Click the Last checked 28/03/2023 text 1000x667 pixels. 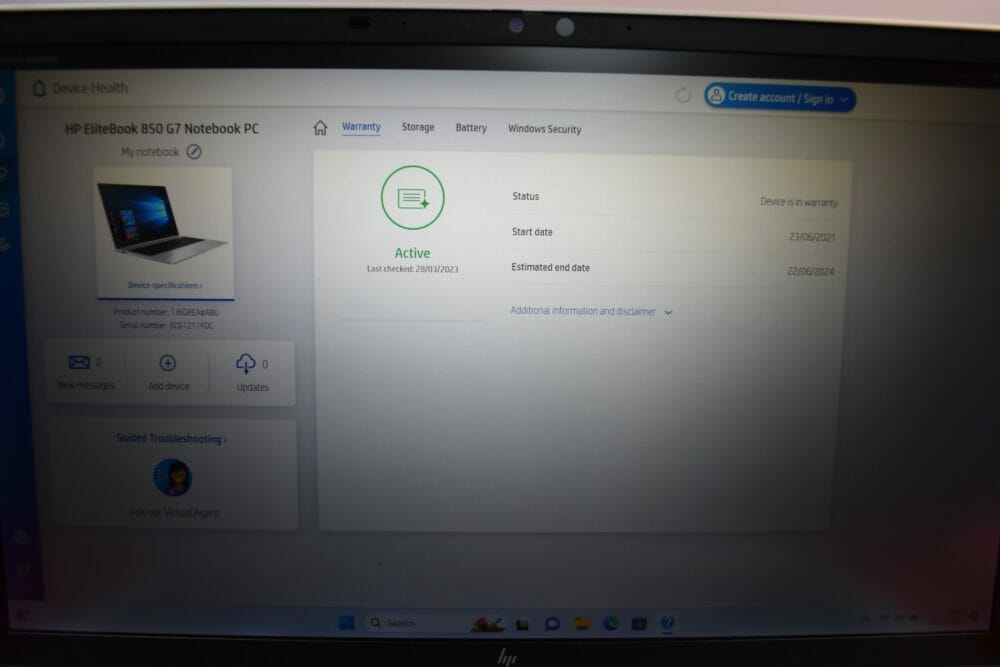pyautogui.click(x=412, y=269)
